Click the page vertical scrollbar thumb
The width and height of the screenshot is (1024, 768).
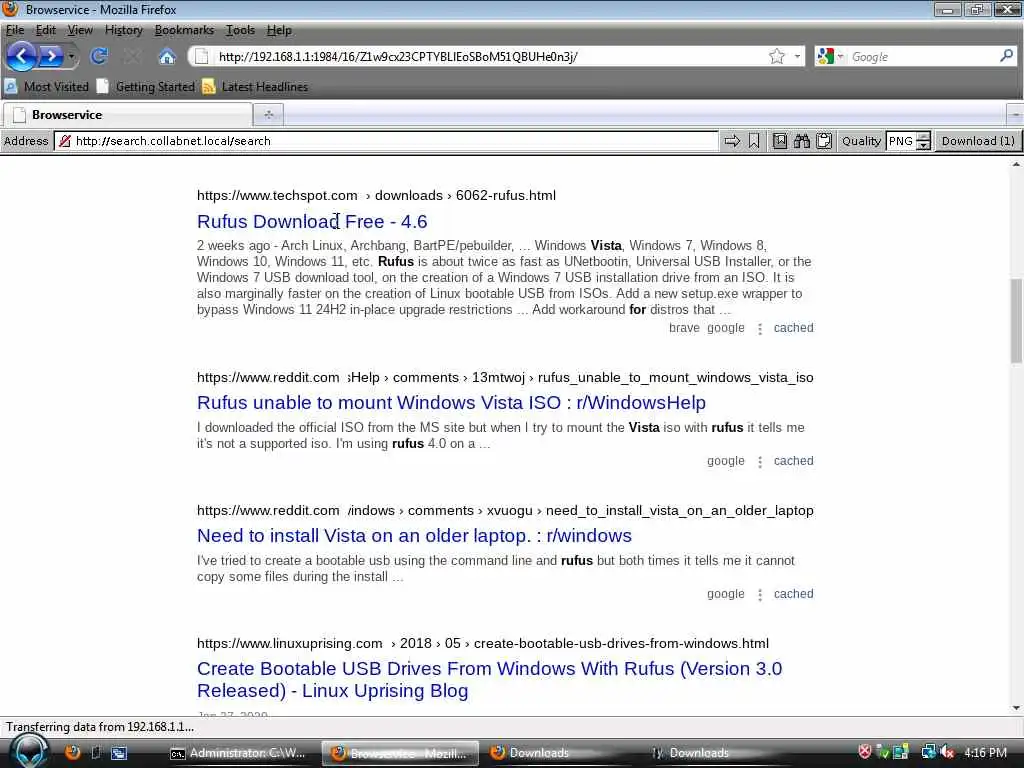pyautogui.click(x=1016, y=320)
